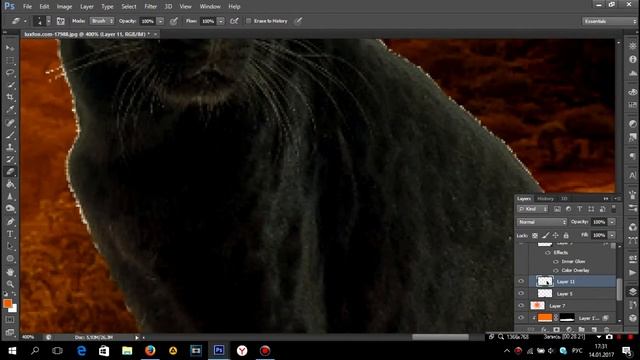Open layer Fill dropdown arrow

[612, 236]
